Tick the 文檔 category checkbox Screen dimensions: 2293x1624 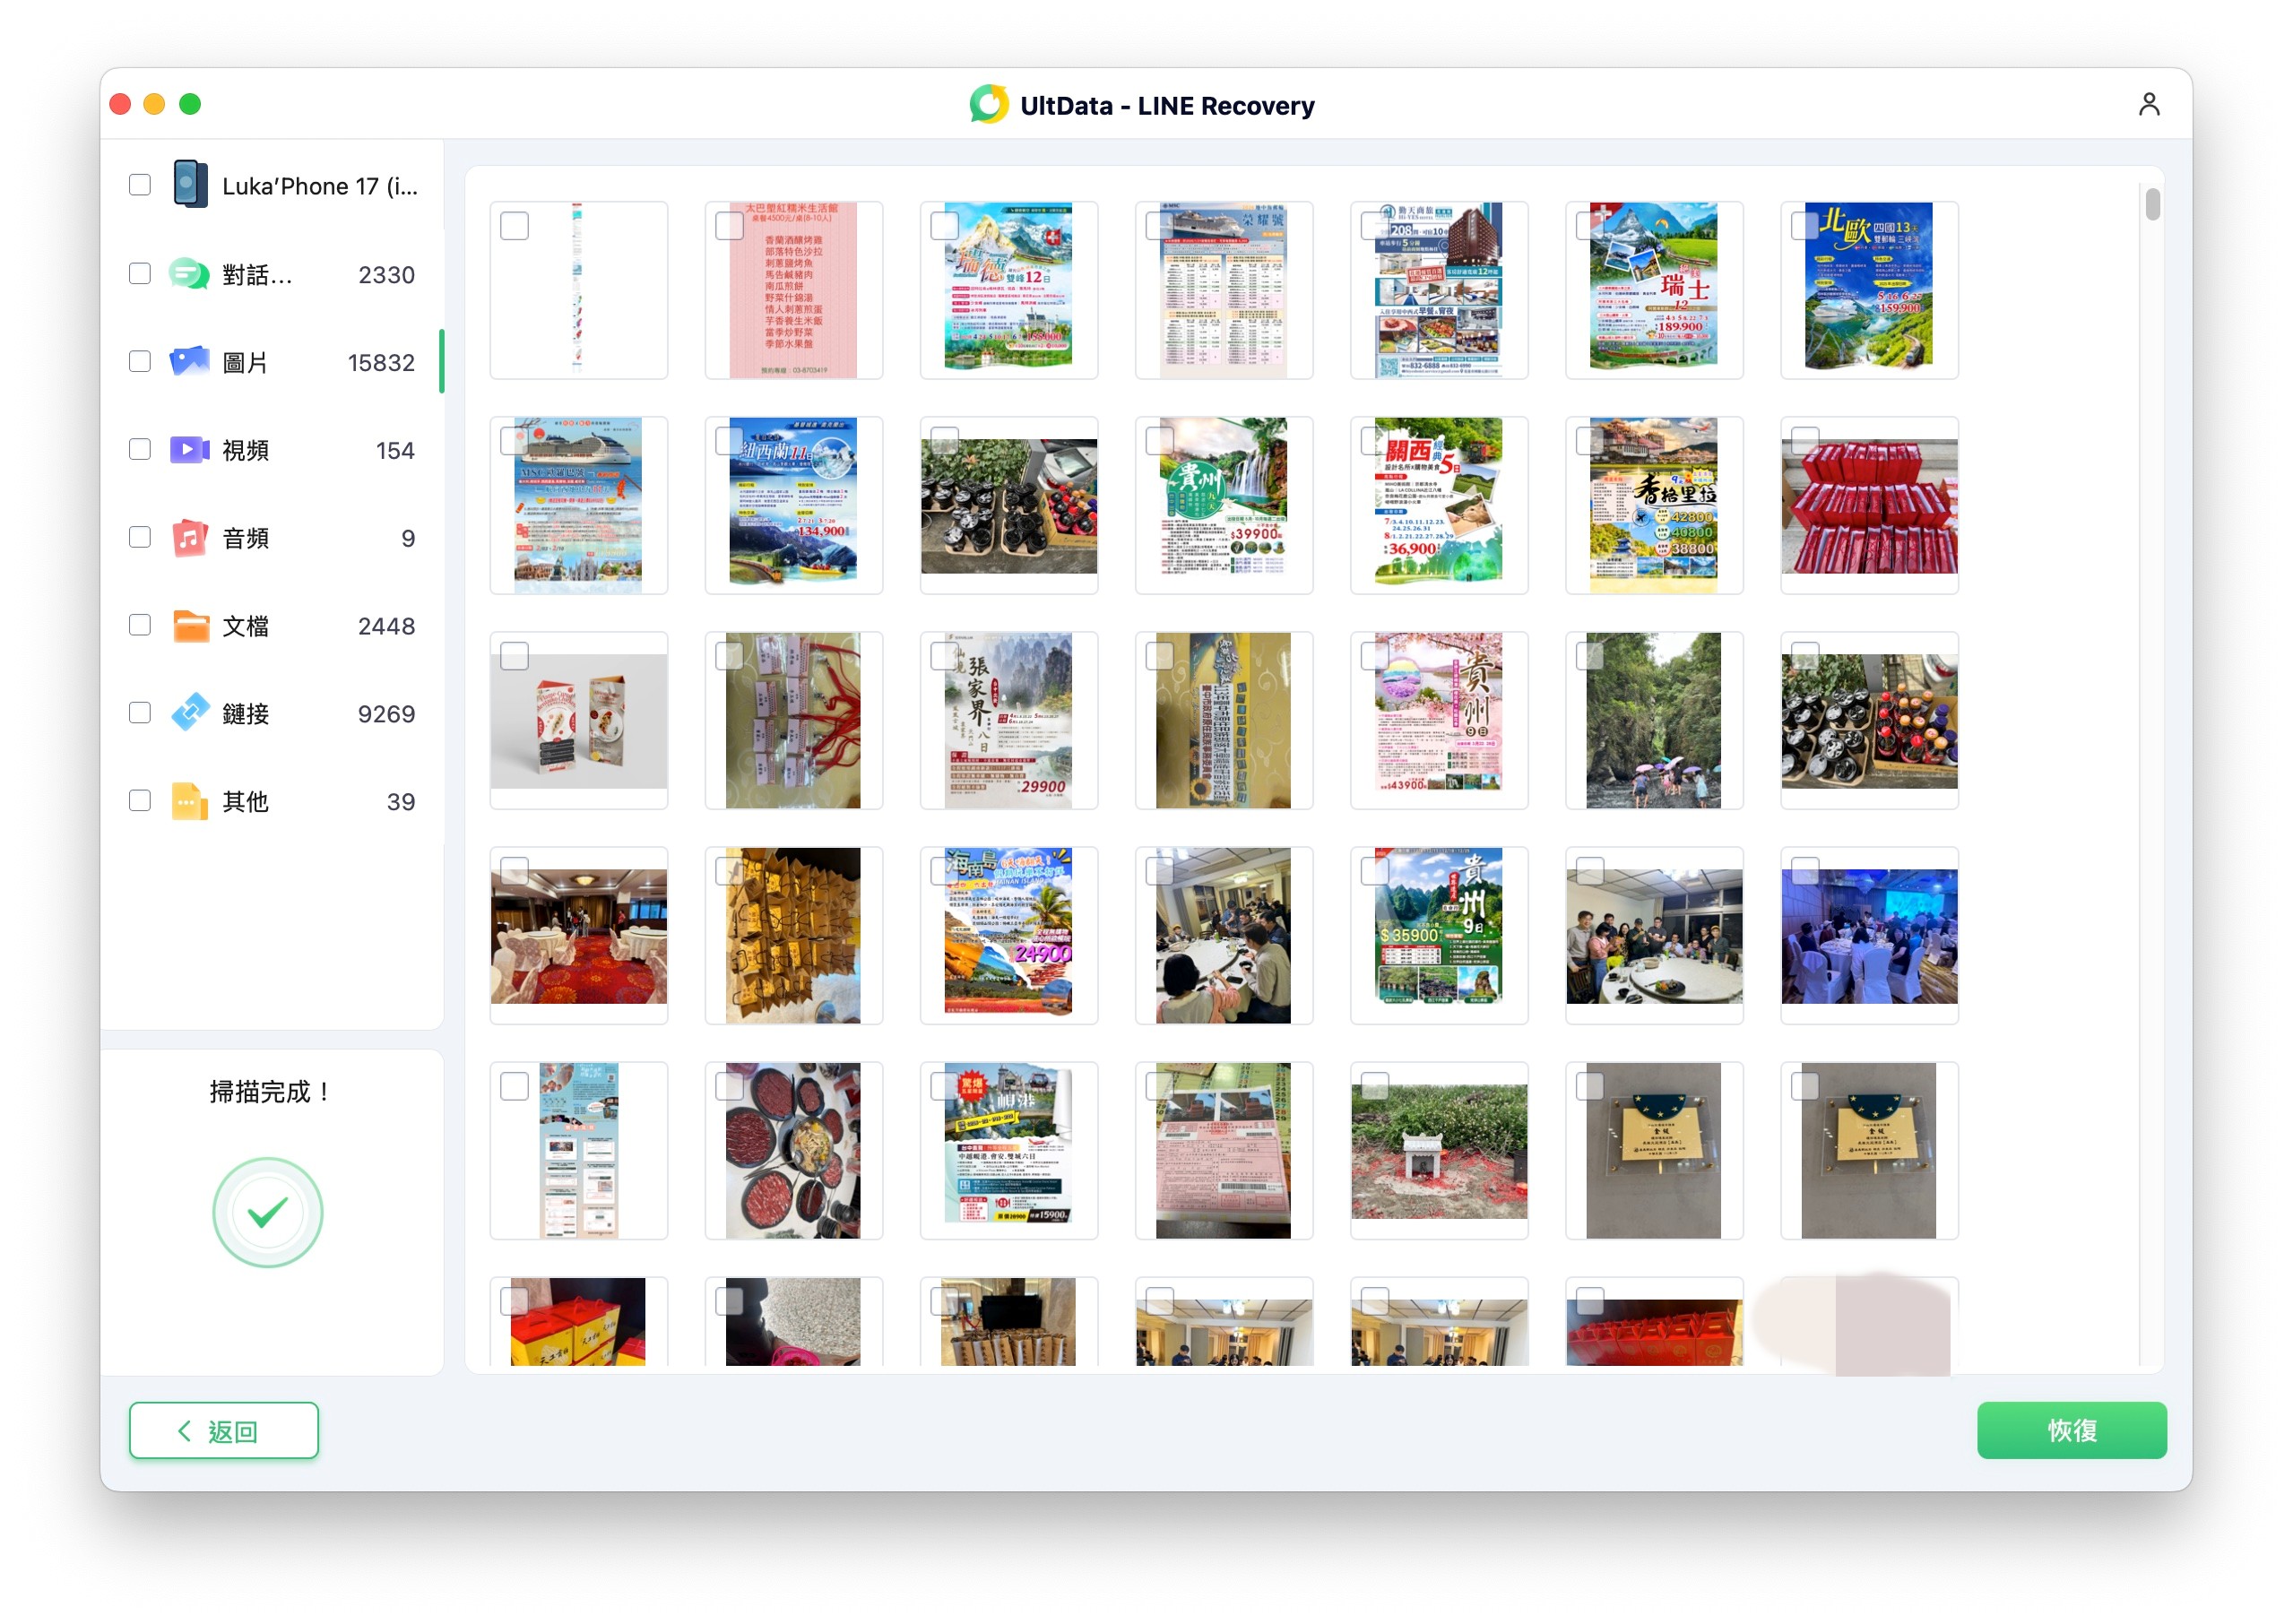pyautogui.click(x=139, y=625)
